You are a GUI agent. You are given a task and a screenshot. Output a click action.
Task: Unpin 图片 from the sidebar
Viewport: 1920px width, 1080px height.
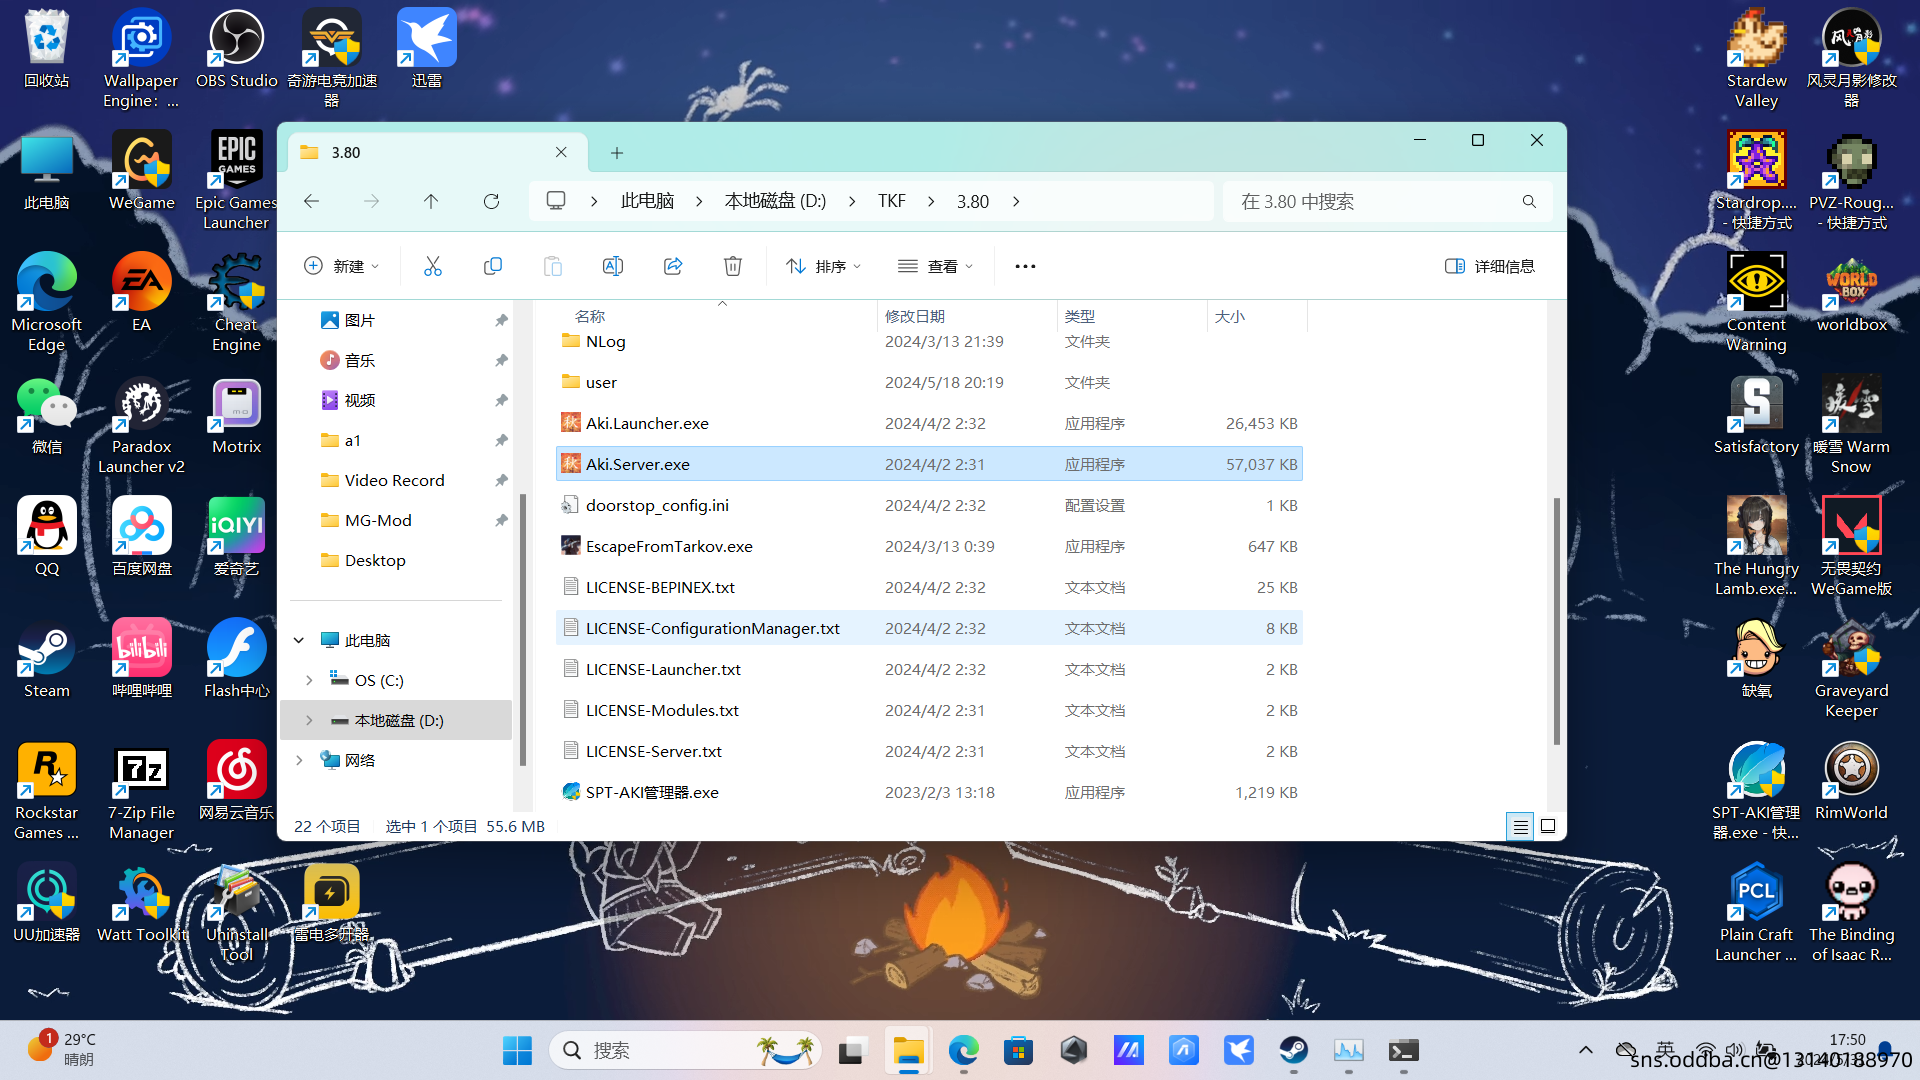(x=500, y=319)
